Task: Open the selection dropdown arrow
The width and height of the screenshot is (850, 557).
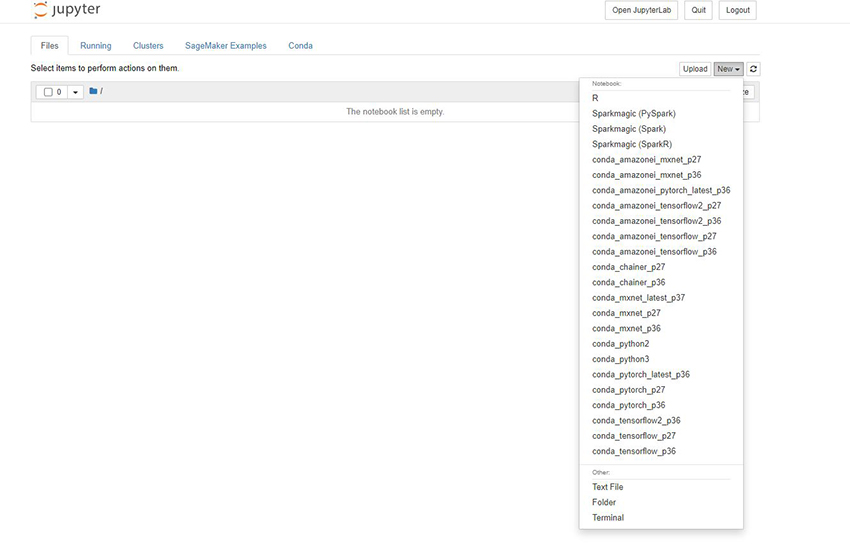Action: pos(75,92)
